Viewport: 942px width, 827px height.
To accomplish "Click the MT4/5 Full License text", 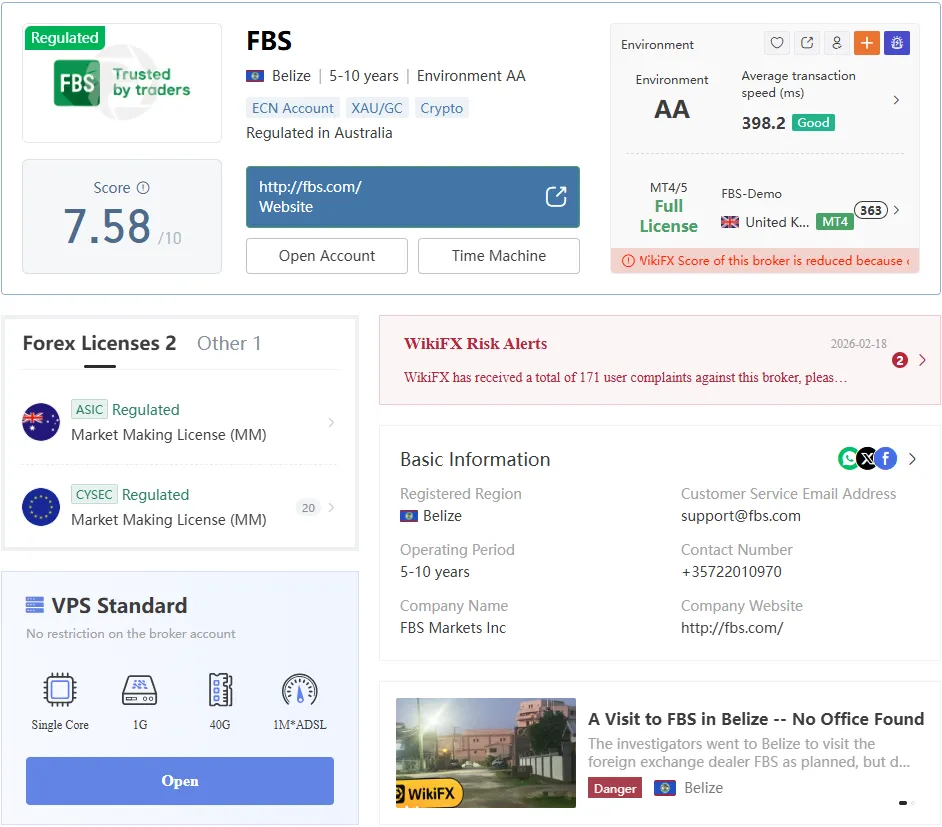I will click(669, 208).
